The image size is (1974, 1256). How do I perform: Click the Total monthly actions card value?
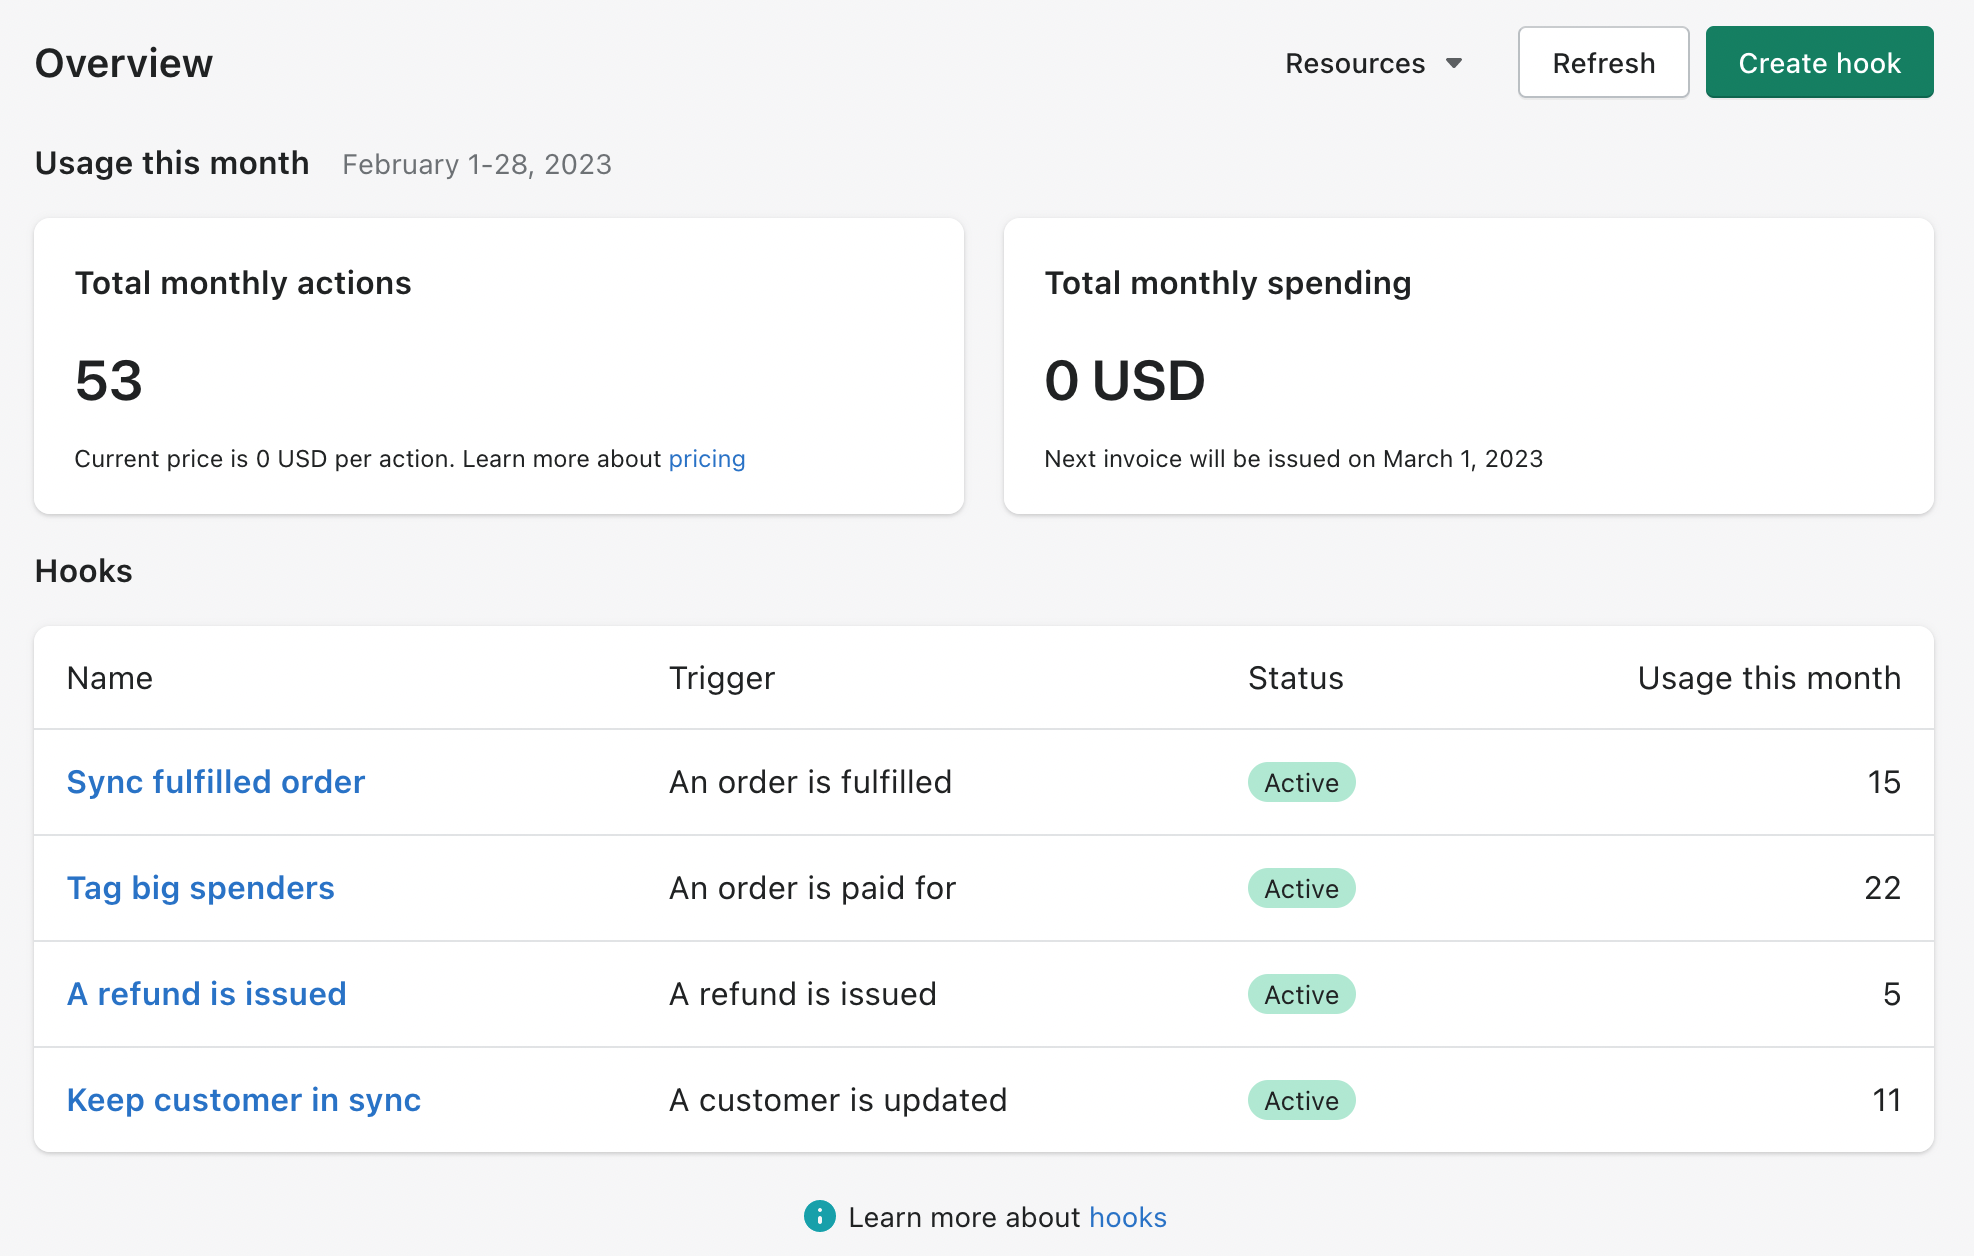pos(109,381)
